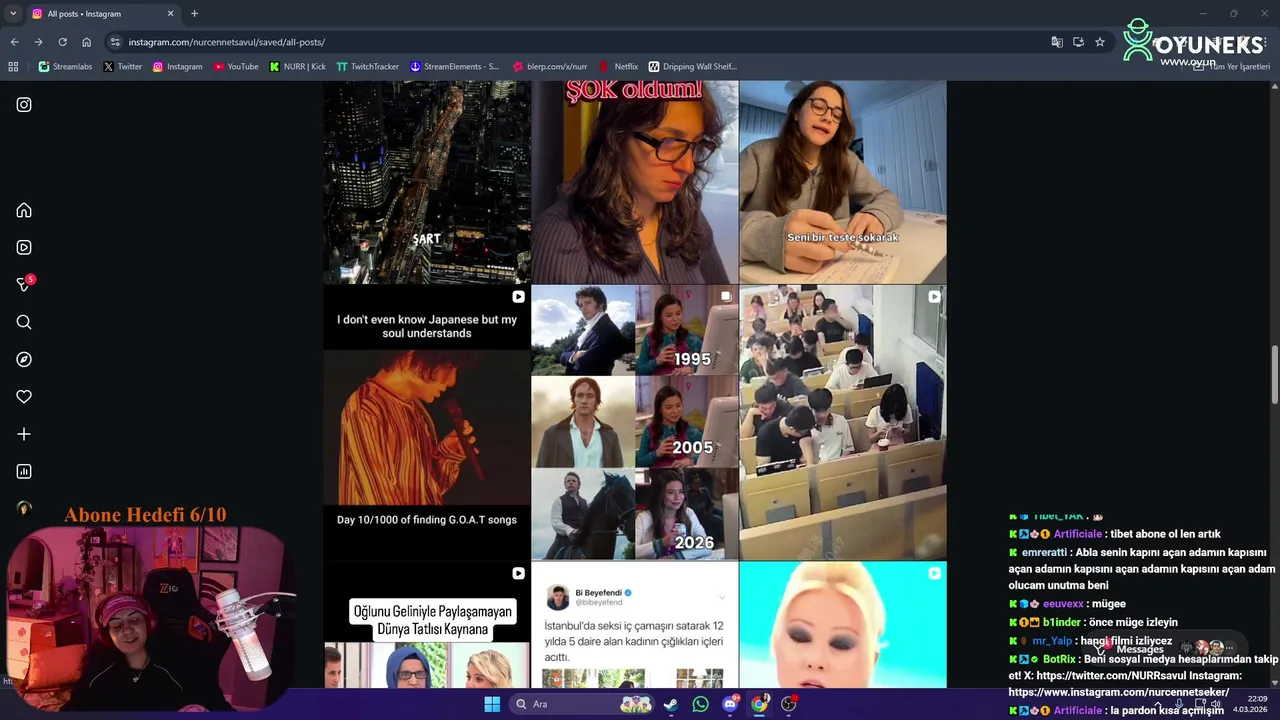Viewport: 1280px width, 720px height.
Task: Open the ŞART night city post
Action: [x=427, y=182]
